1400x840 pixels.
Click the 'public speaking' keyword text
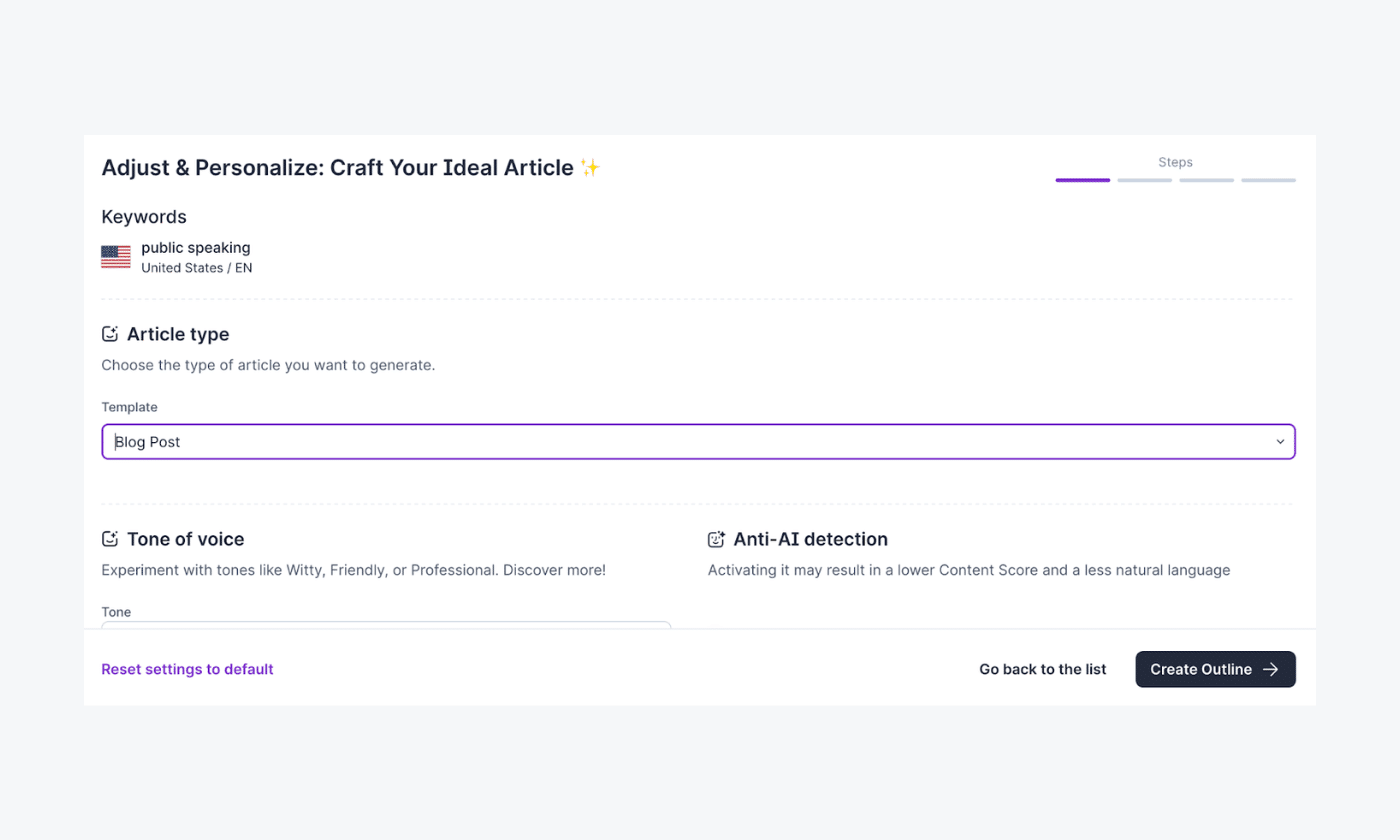point(196,247)
